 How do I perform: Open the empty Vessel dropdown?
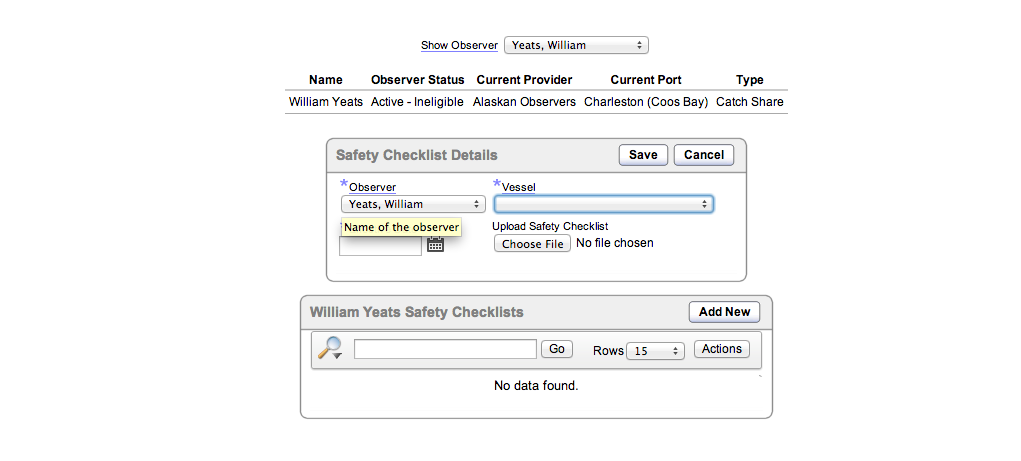point(603,204)
